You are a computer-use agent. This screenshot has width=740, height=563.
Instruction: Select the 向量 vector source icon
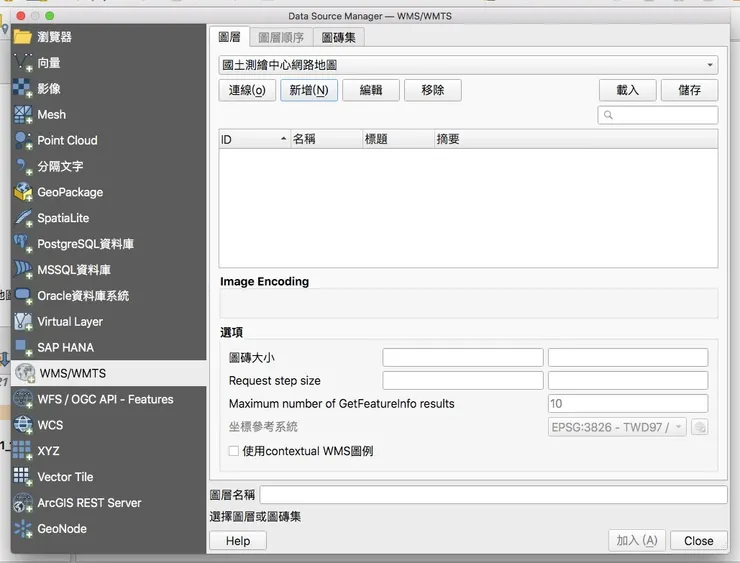[x=23, y=63]
